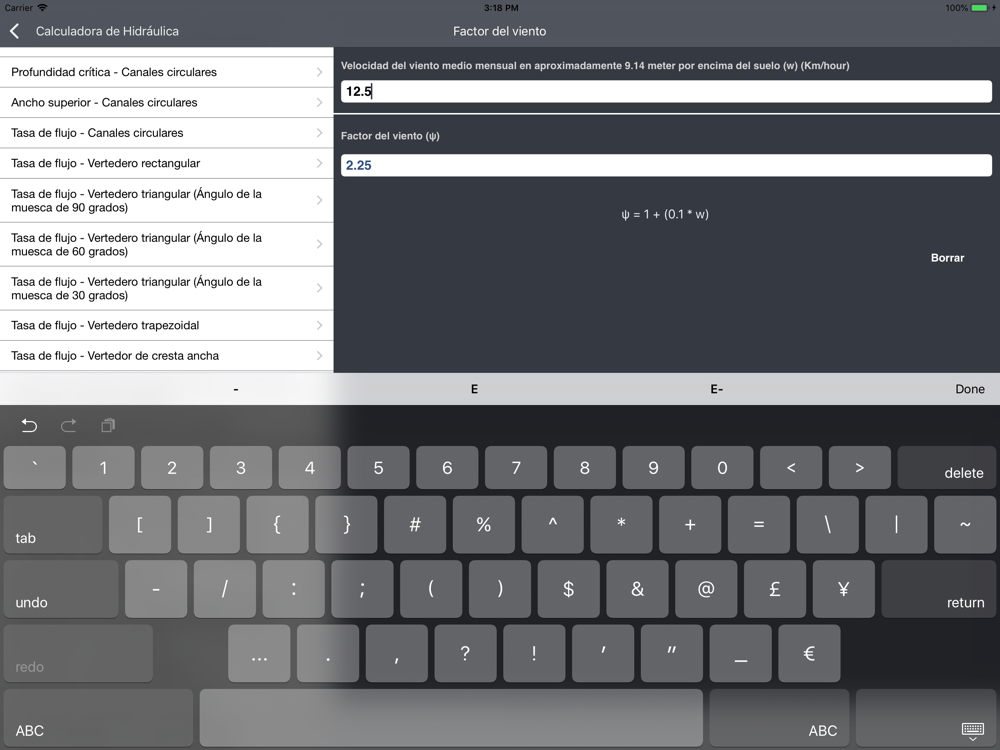Tap the euro symbol key

(x=809, y=653)
